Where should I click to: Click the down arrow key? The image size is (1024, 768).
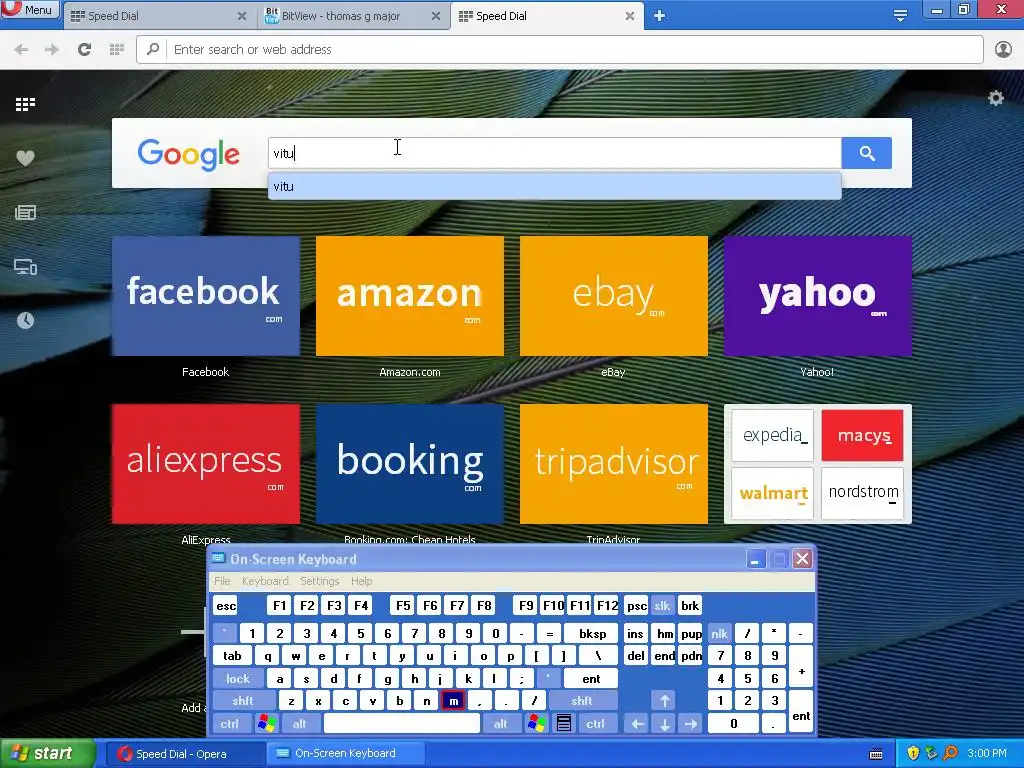tap(664, 724)
